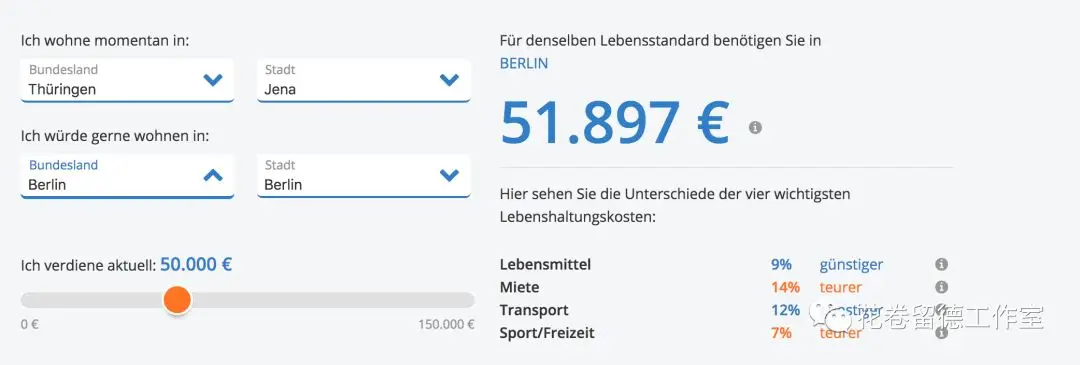Click info icon in Miete row

click(x=942, y=287)
